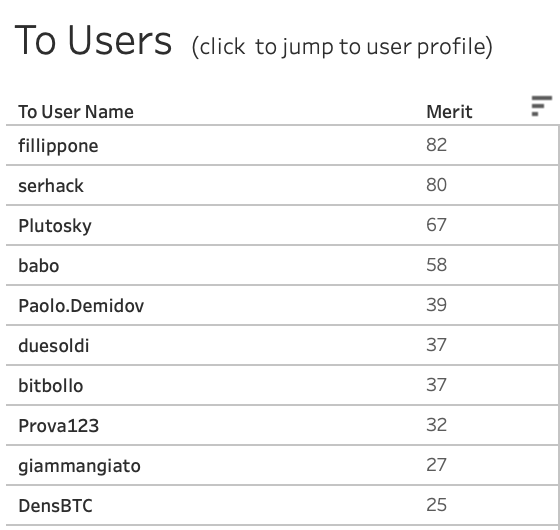Click the babo user name
Screen dimensions: 560x530
point(39,266)
